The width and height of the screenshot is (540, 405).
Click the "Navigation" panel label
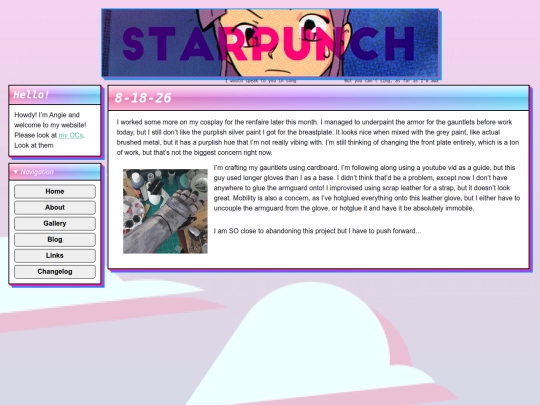[x=37, y=172]
